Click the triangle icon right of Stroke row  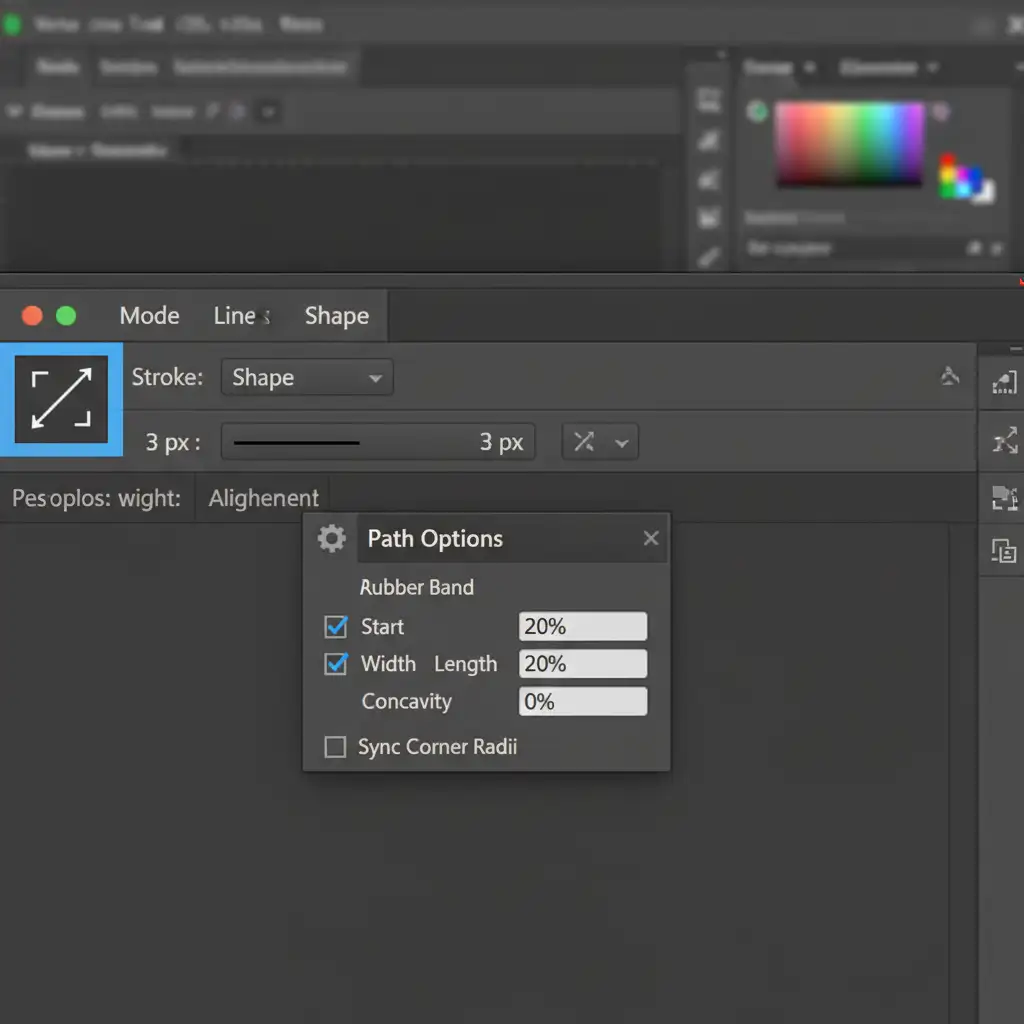click(949, 377)
